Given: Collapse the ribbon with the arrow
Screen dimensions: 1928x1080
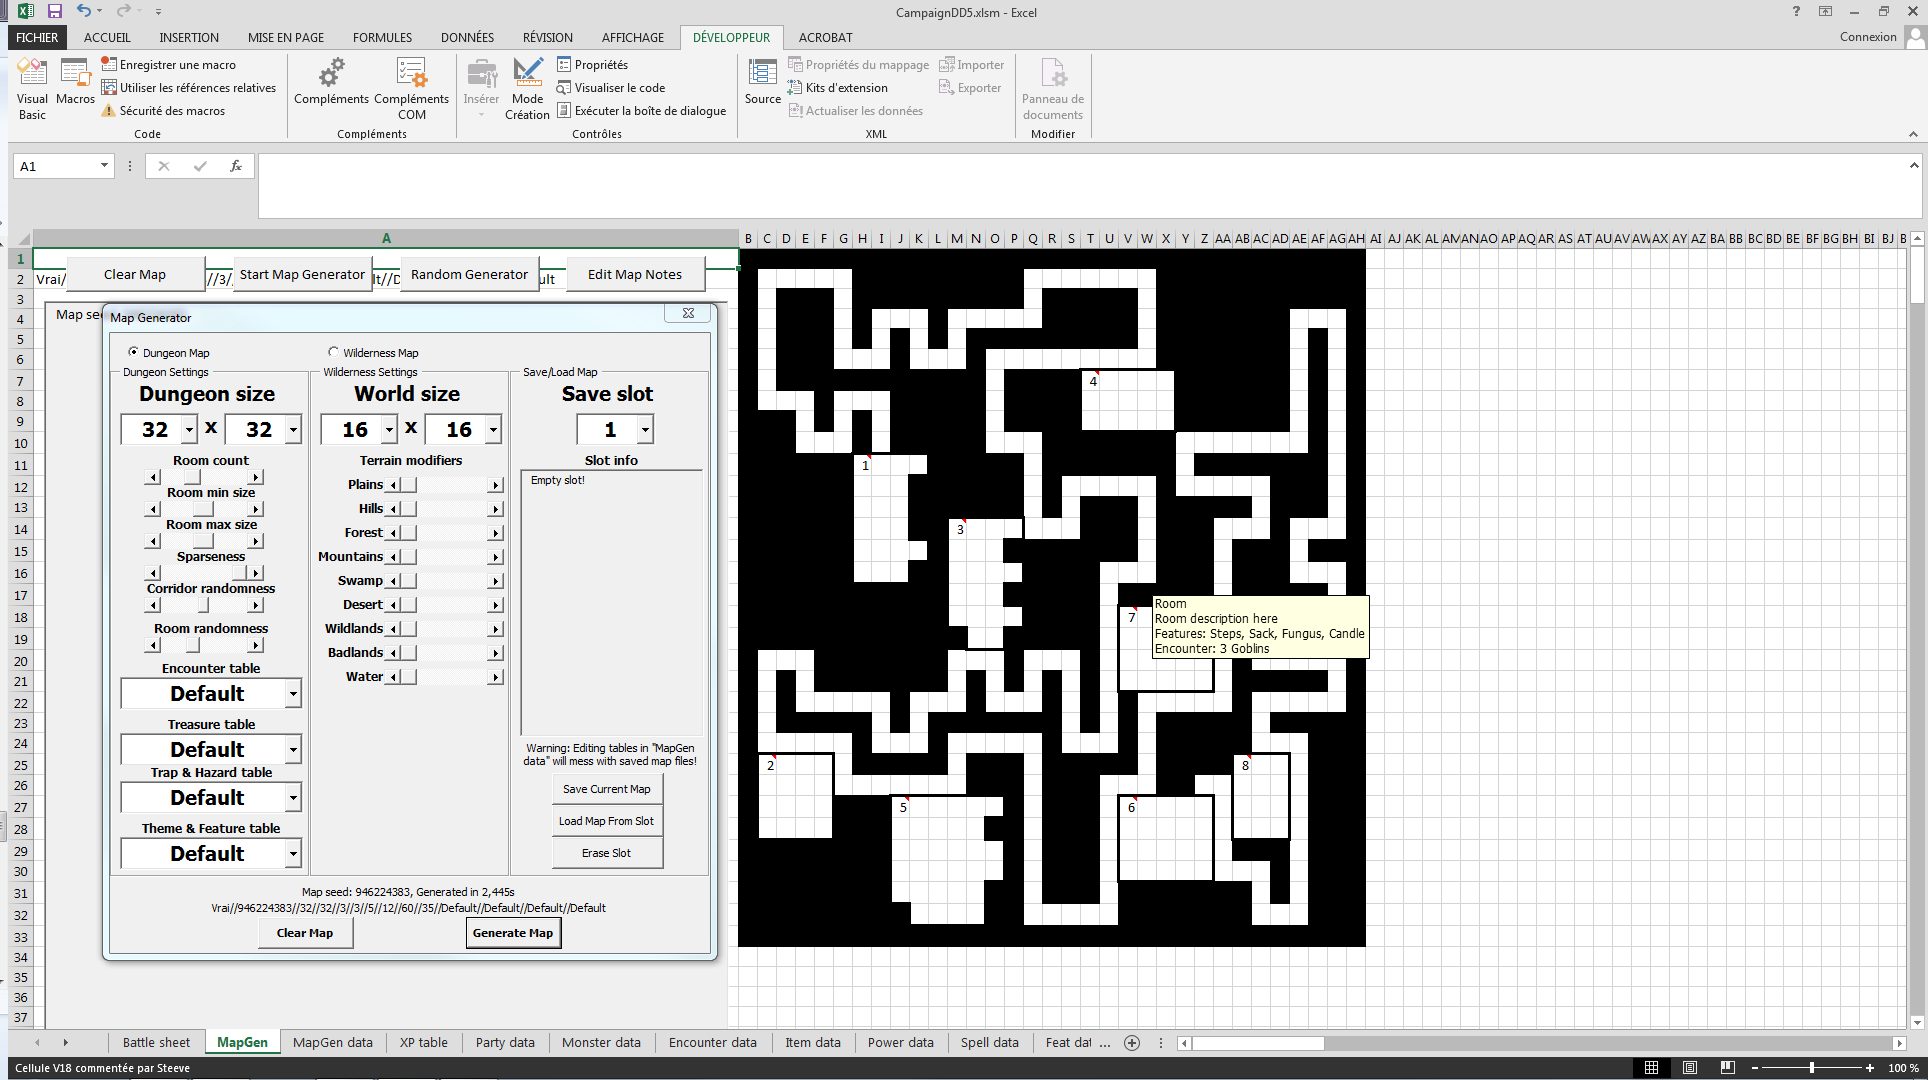Looking at the screenshot, I should (1913, 134).
